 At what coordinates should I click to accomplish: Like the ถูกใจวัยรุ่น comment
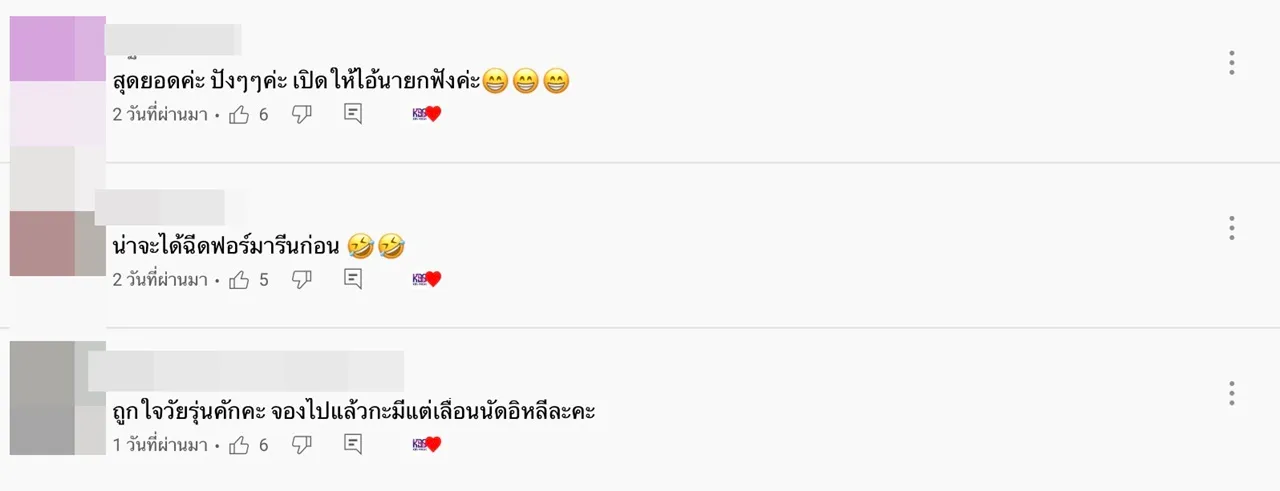(239, 445)
